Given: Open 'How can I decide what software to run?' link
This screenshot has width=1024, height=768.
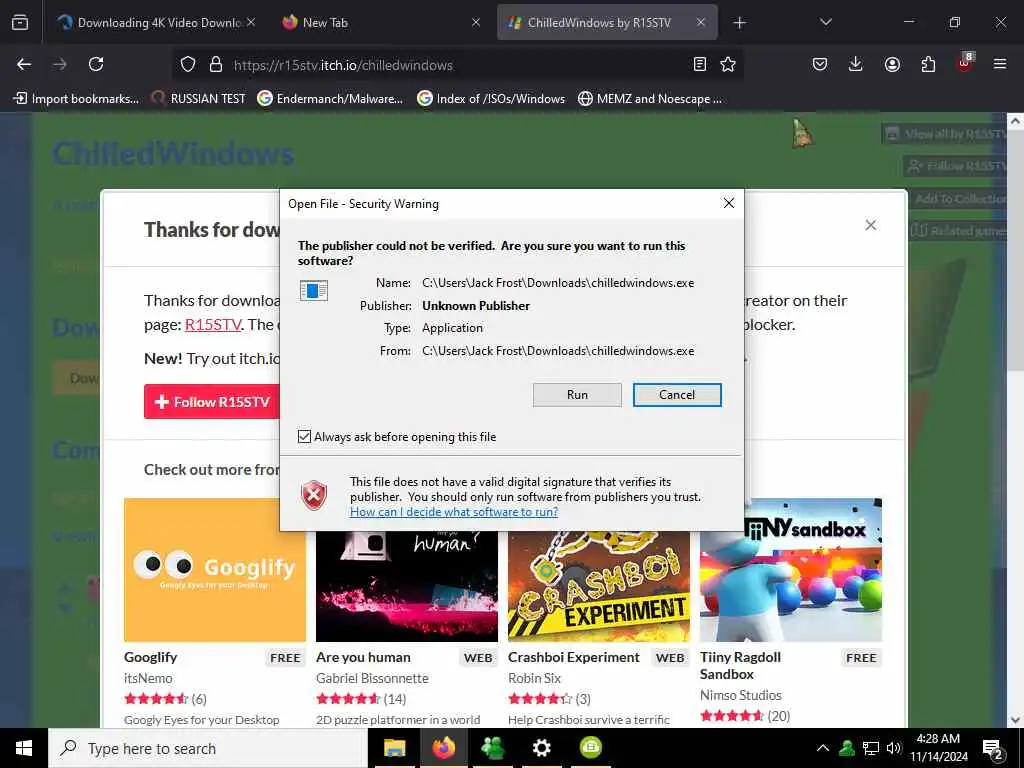Looking at the screenshot, I should [x=454, y=511].
